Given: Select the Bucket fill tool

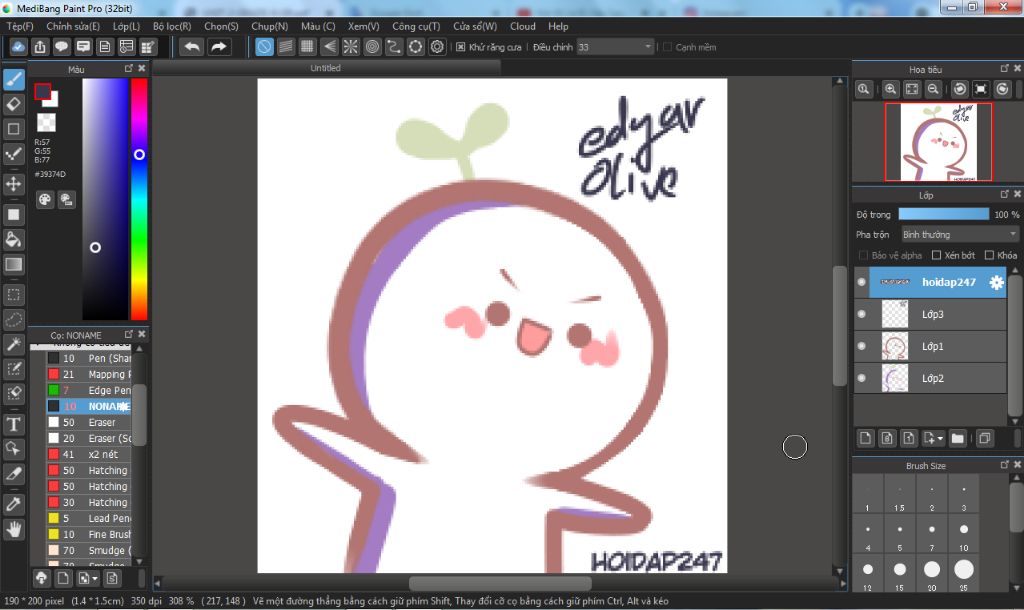Looking at the screenshot, I should [14, 240].
